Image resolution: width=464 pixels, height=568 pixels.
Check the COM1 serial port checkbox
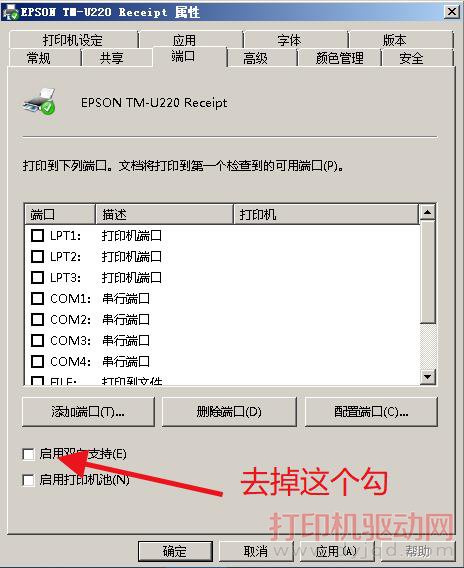point(37,298)
